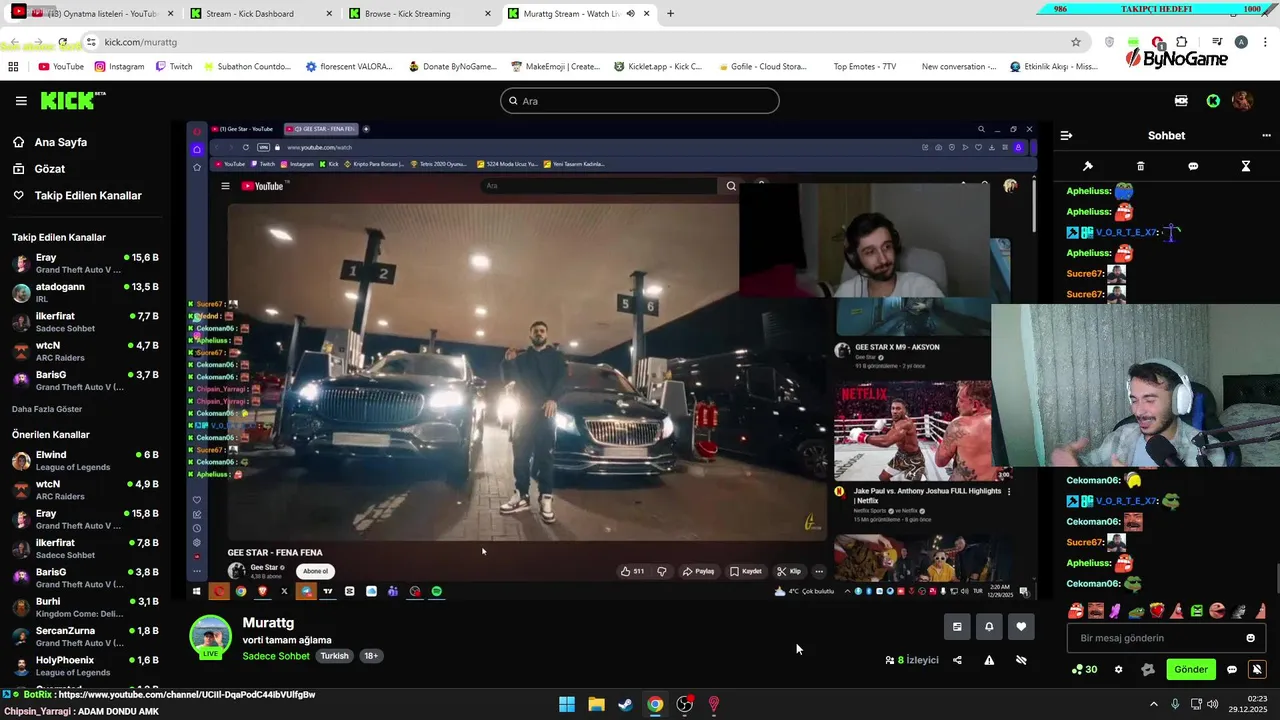Open Eray followed channel with 15,6 B viewers
The image size is (1280, 720).
point(85,264)
